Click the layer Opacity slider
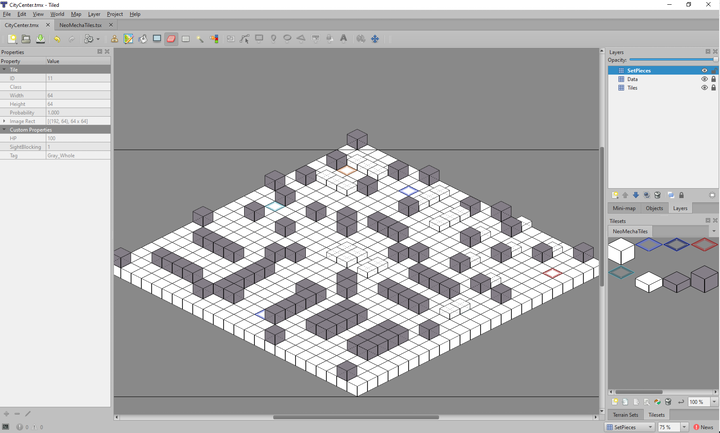 point(670,60)
